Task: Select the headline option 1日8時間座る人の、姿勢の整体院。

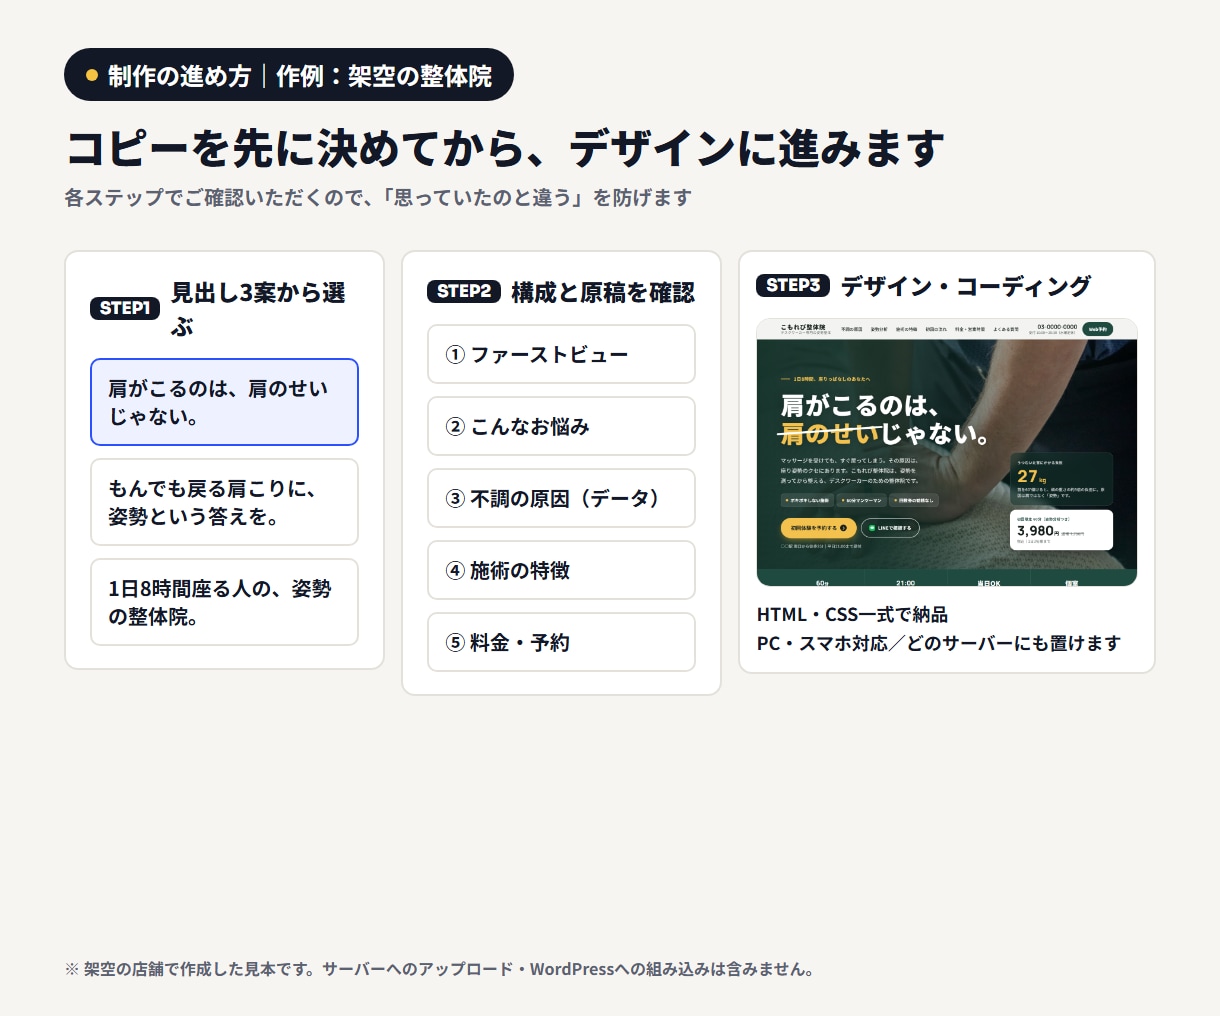Action: [224, 602]
